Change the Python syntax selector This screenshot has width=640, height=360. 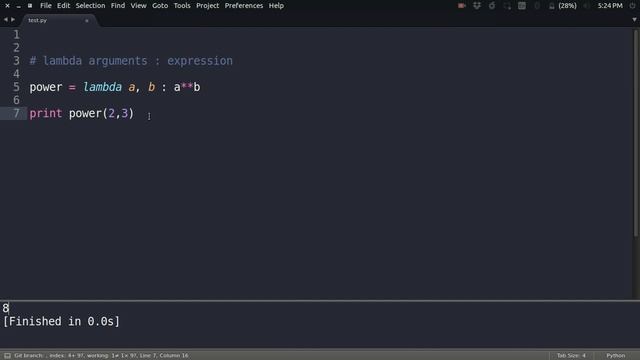coord(616,356)
